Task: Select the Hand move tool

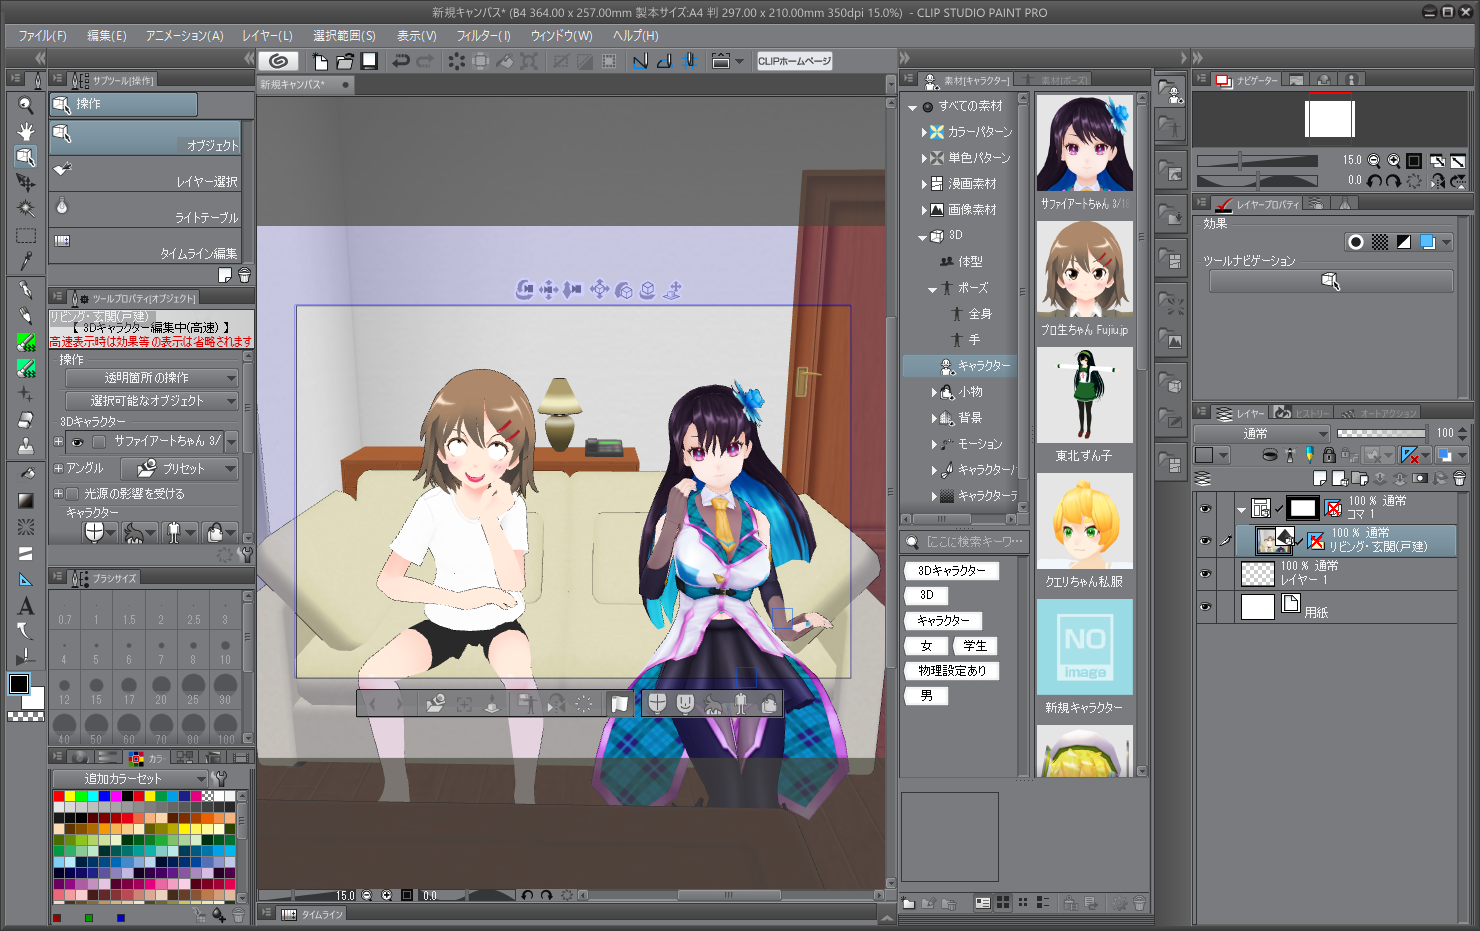Action: [26, 131]
